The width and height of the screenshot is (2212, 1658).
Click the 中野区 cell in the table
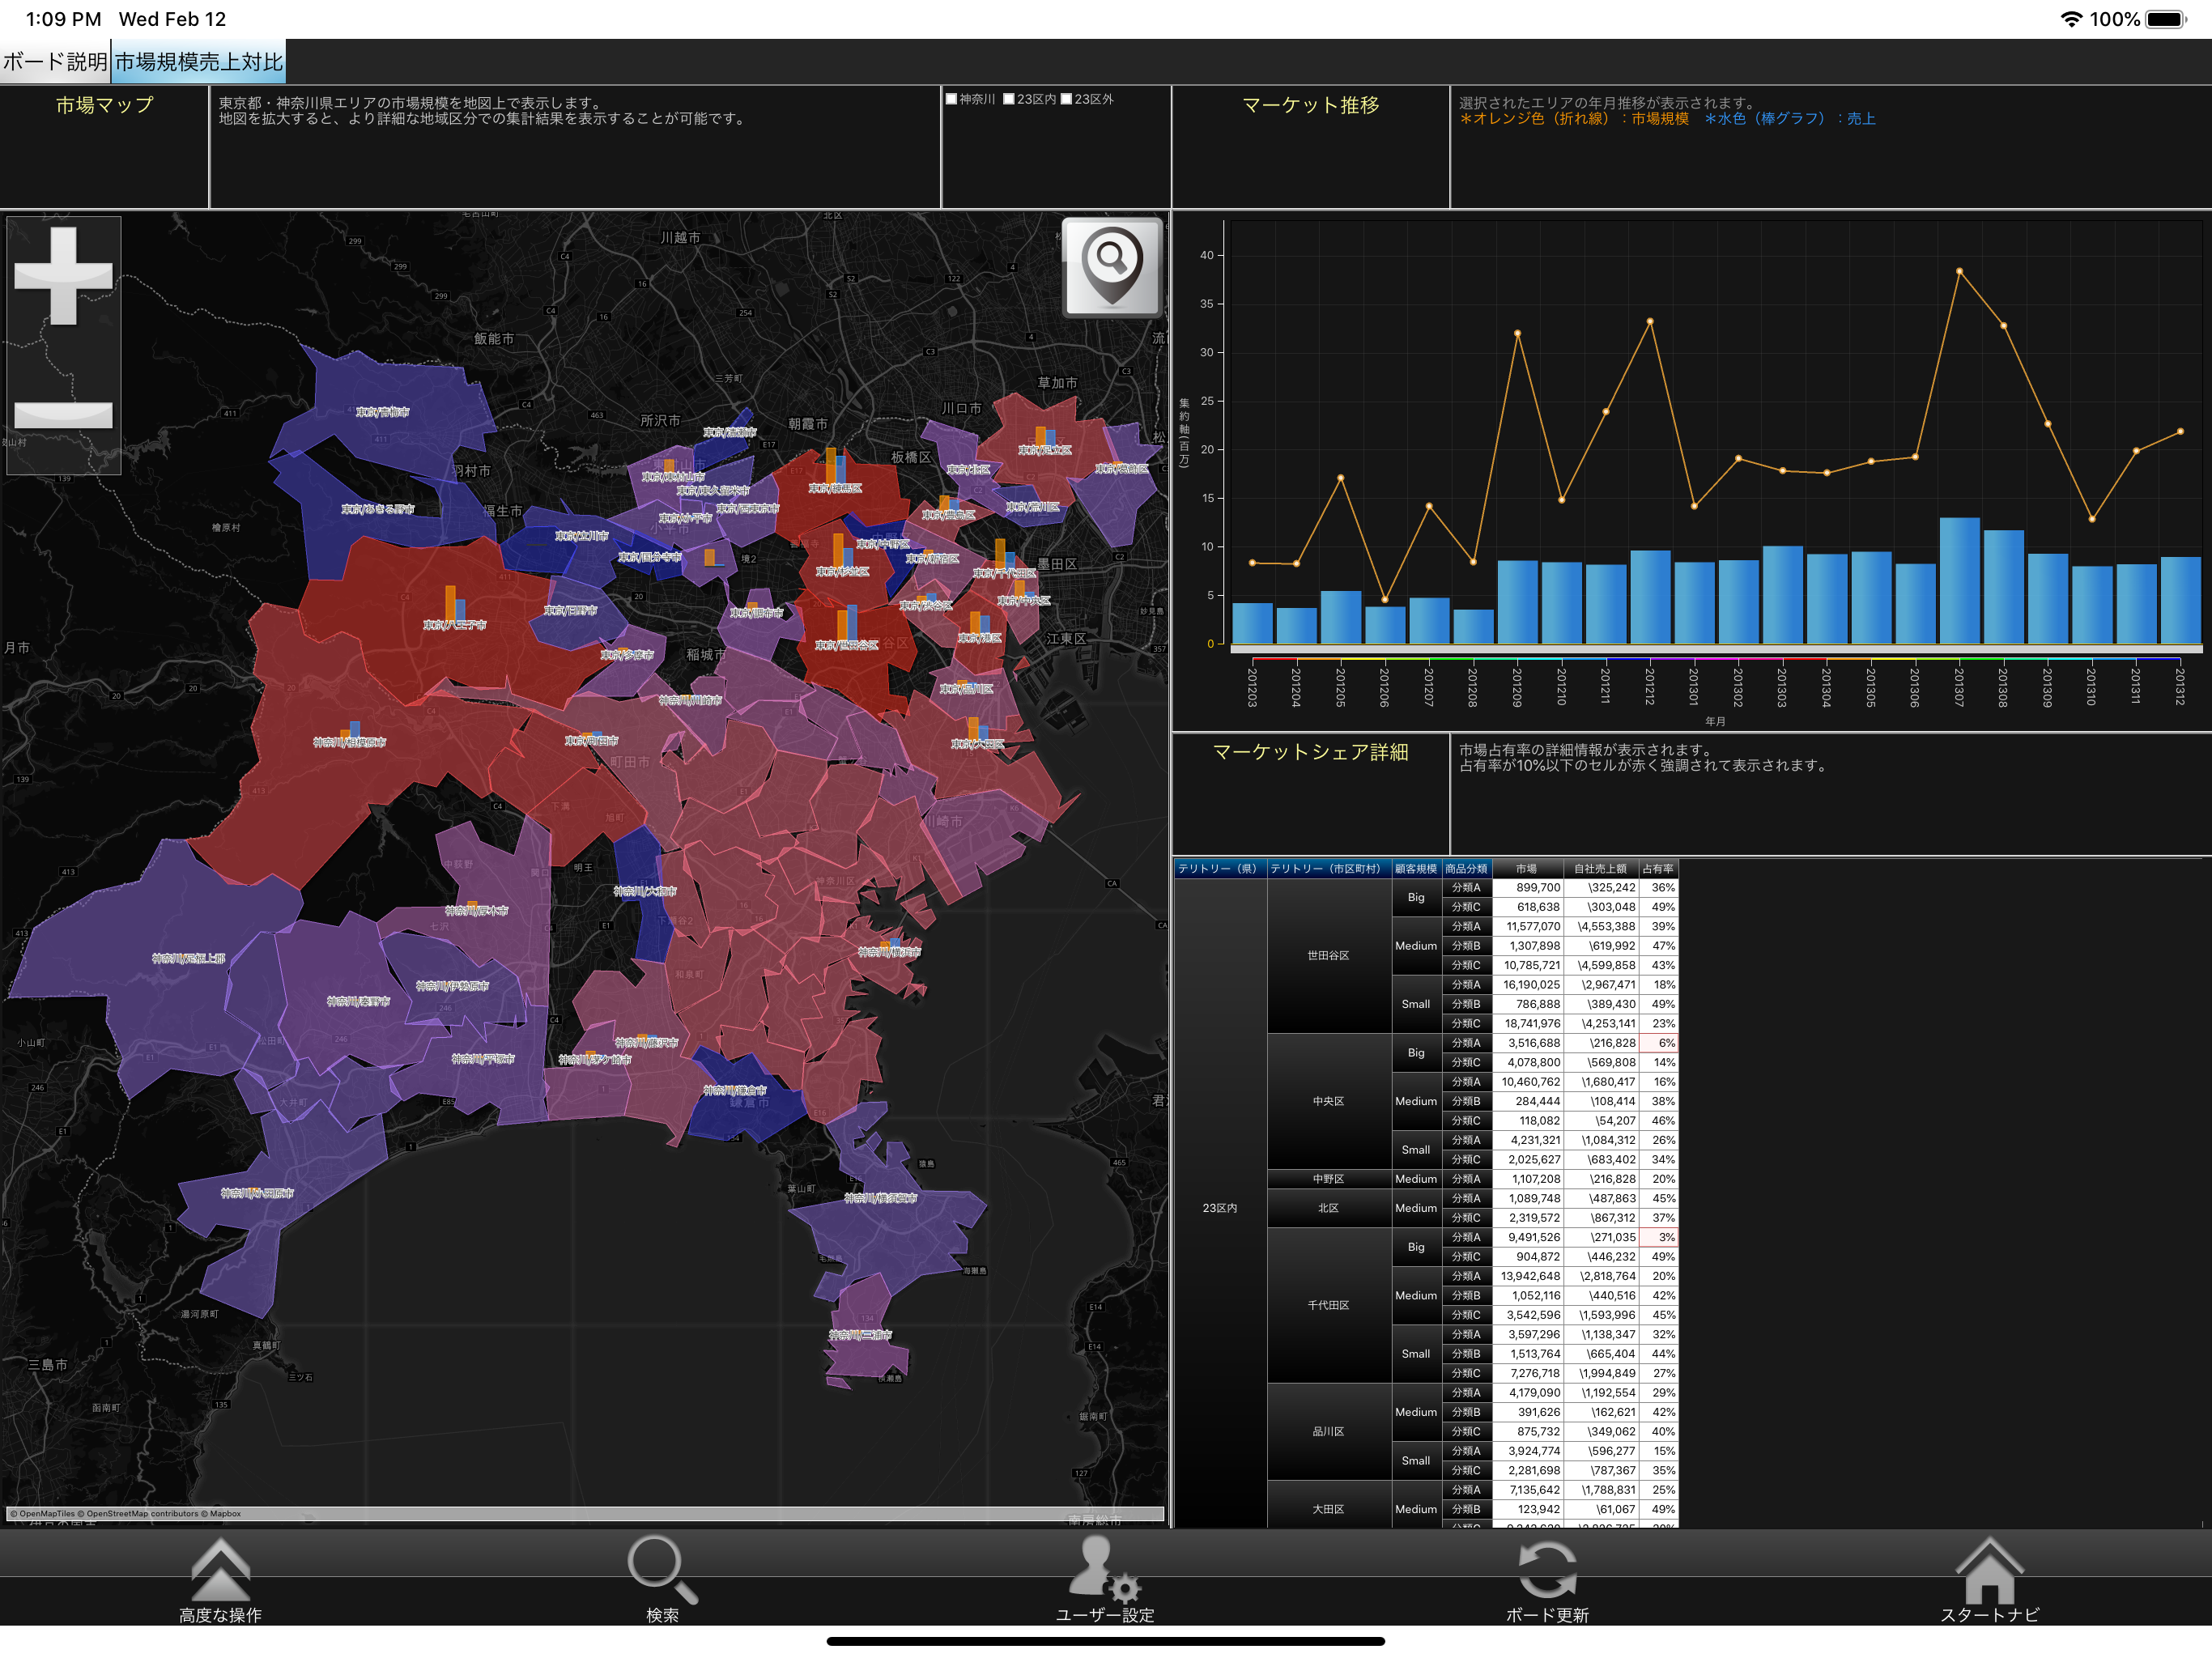click(x=1328, y=1179)
